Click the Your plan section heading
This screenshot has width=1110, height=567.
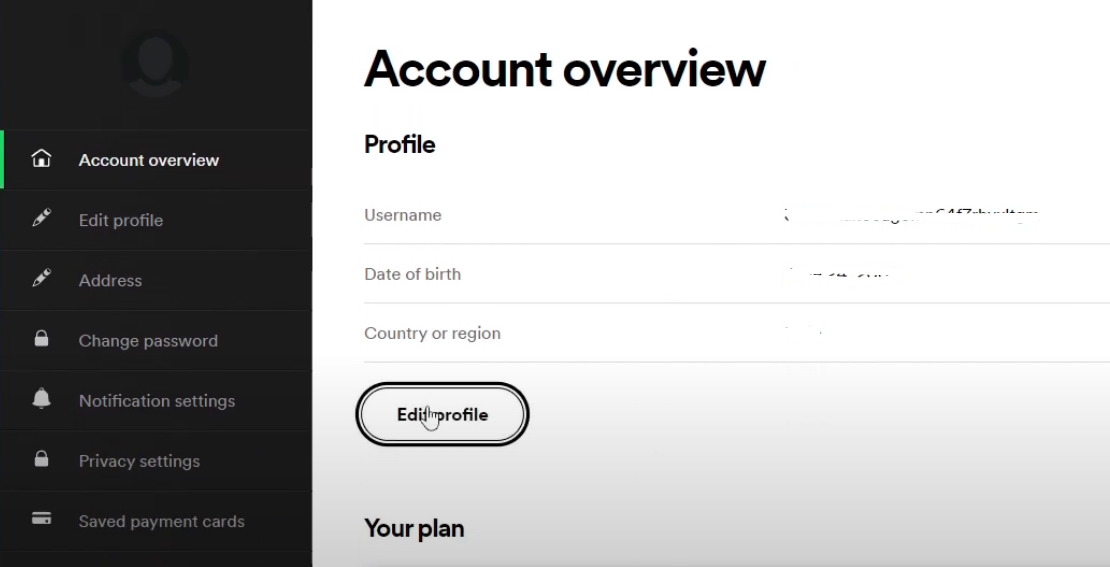tap(414, 528)
